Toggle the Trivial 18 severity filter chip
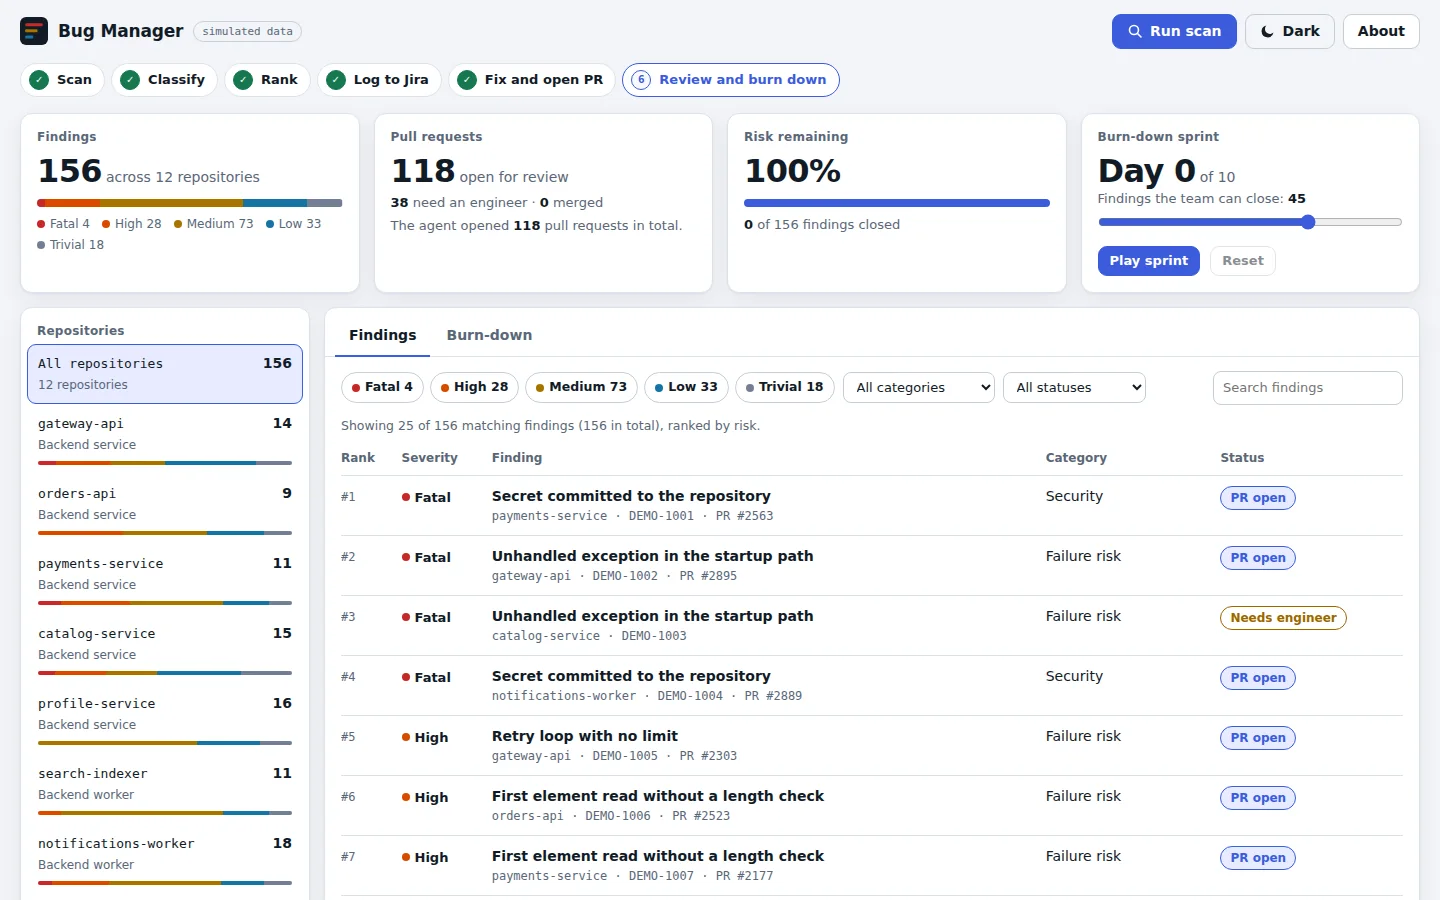 point(784,387)
